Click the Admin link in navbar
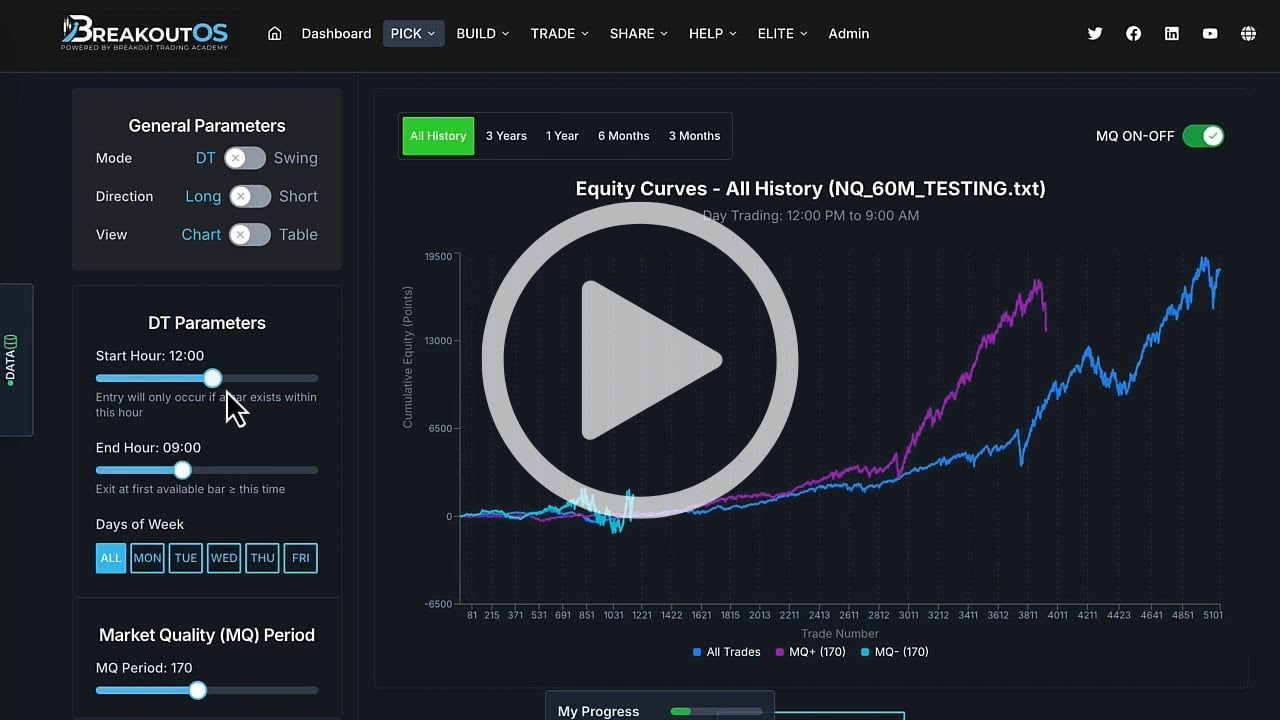This screenshot has width=1280, height=720. point(848,34)
